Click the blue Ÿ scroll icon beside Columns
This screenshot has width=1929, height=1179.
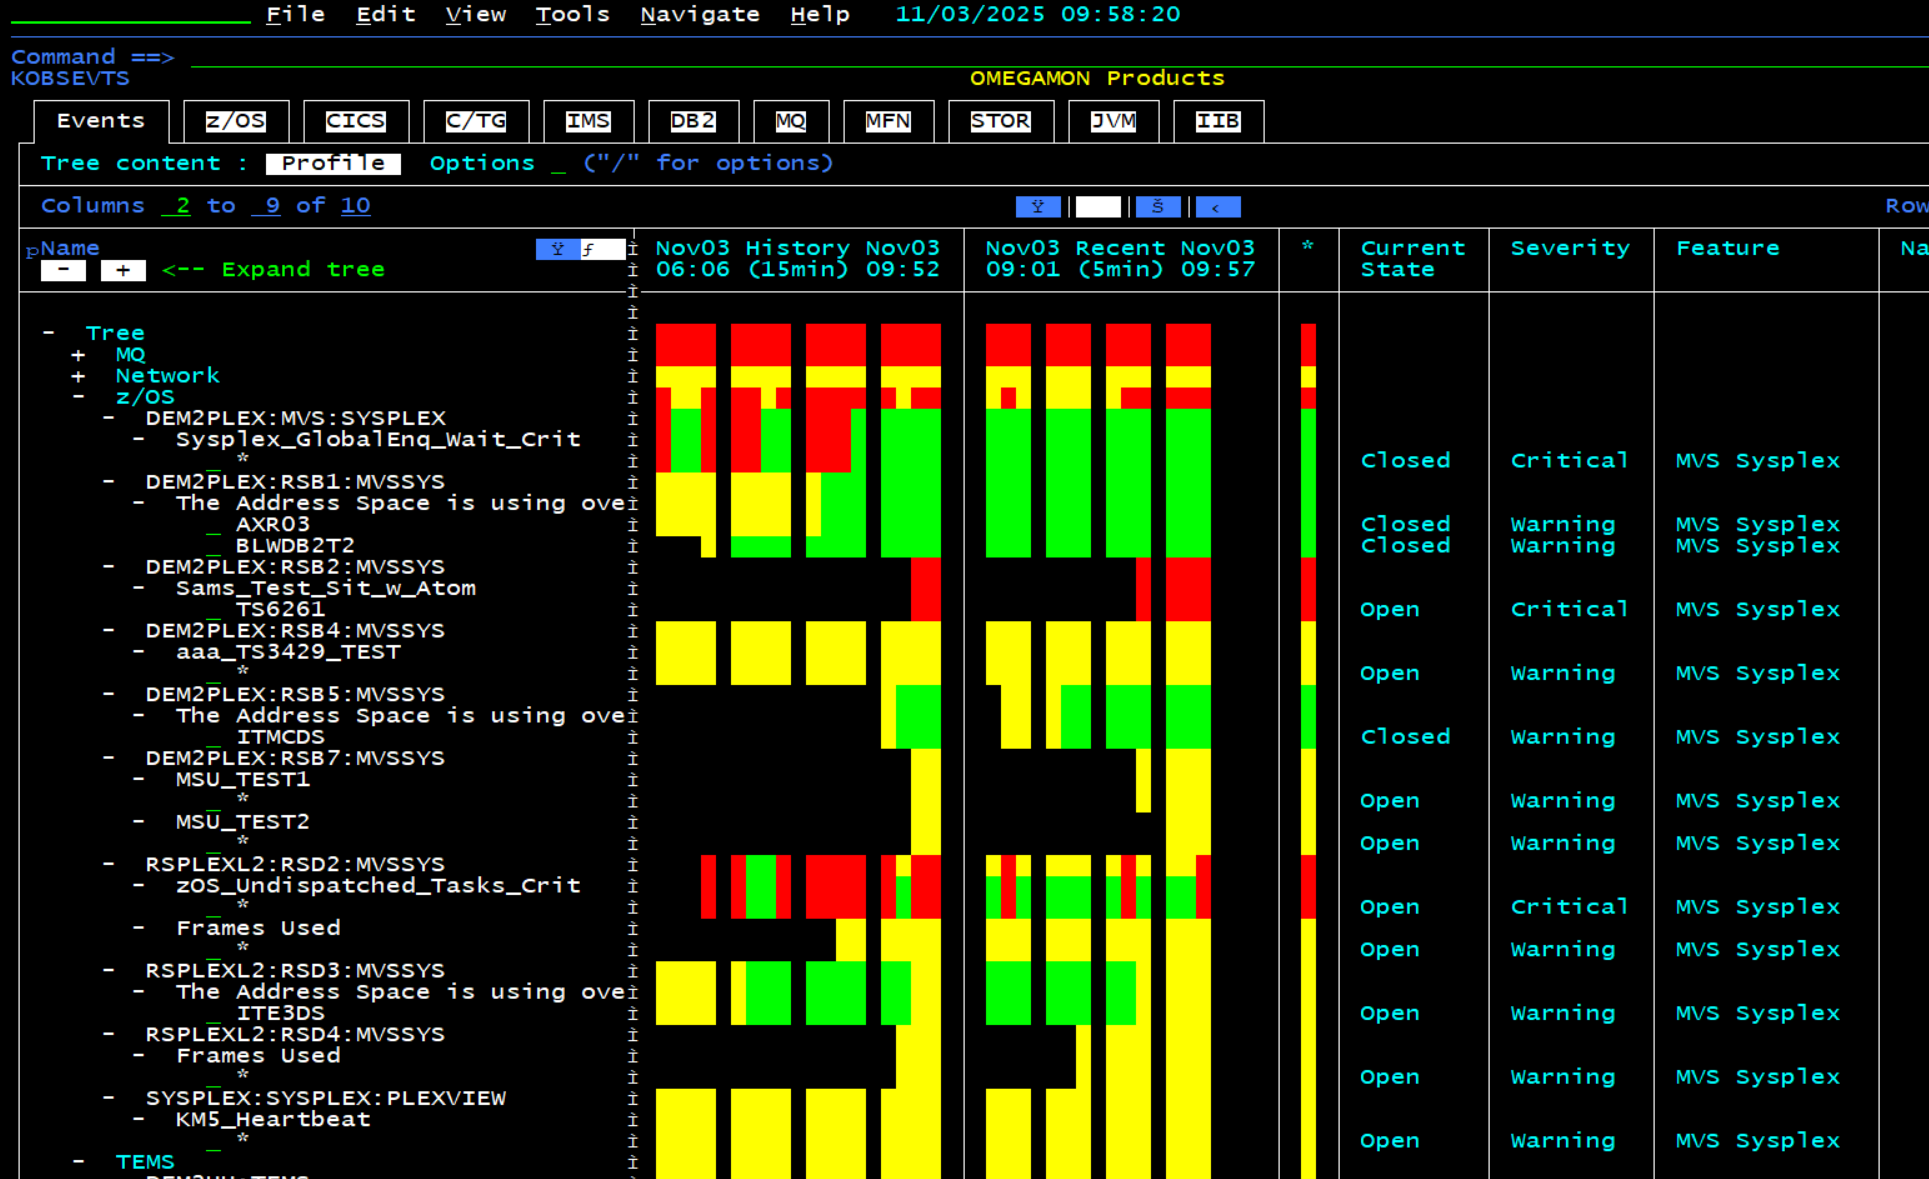1037,207
